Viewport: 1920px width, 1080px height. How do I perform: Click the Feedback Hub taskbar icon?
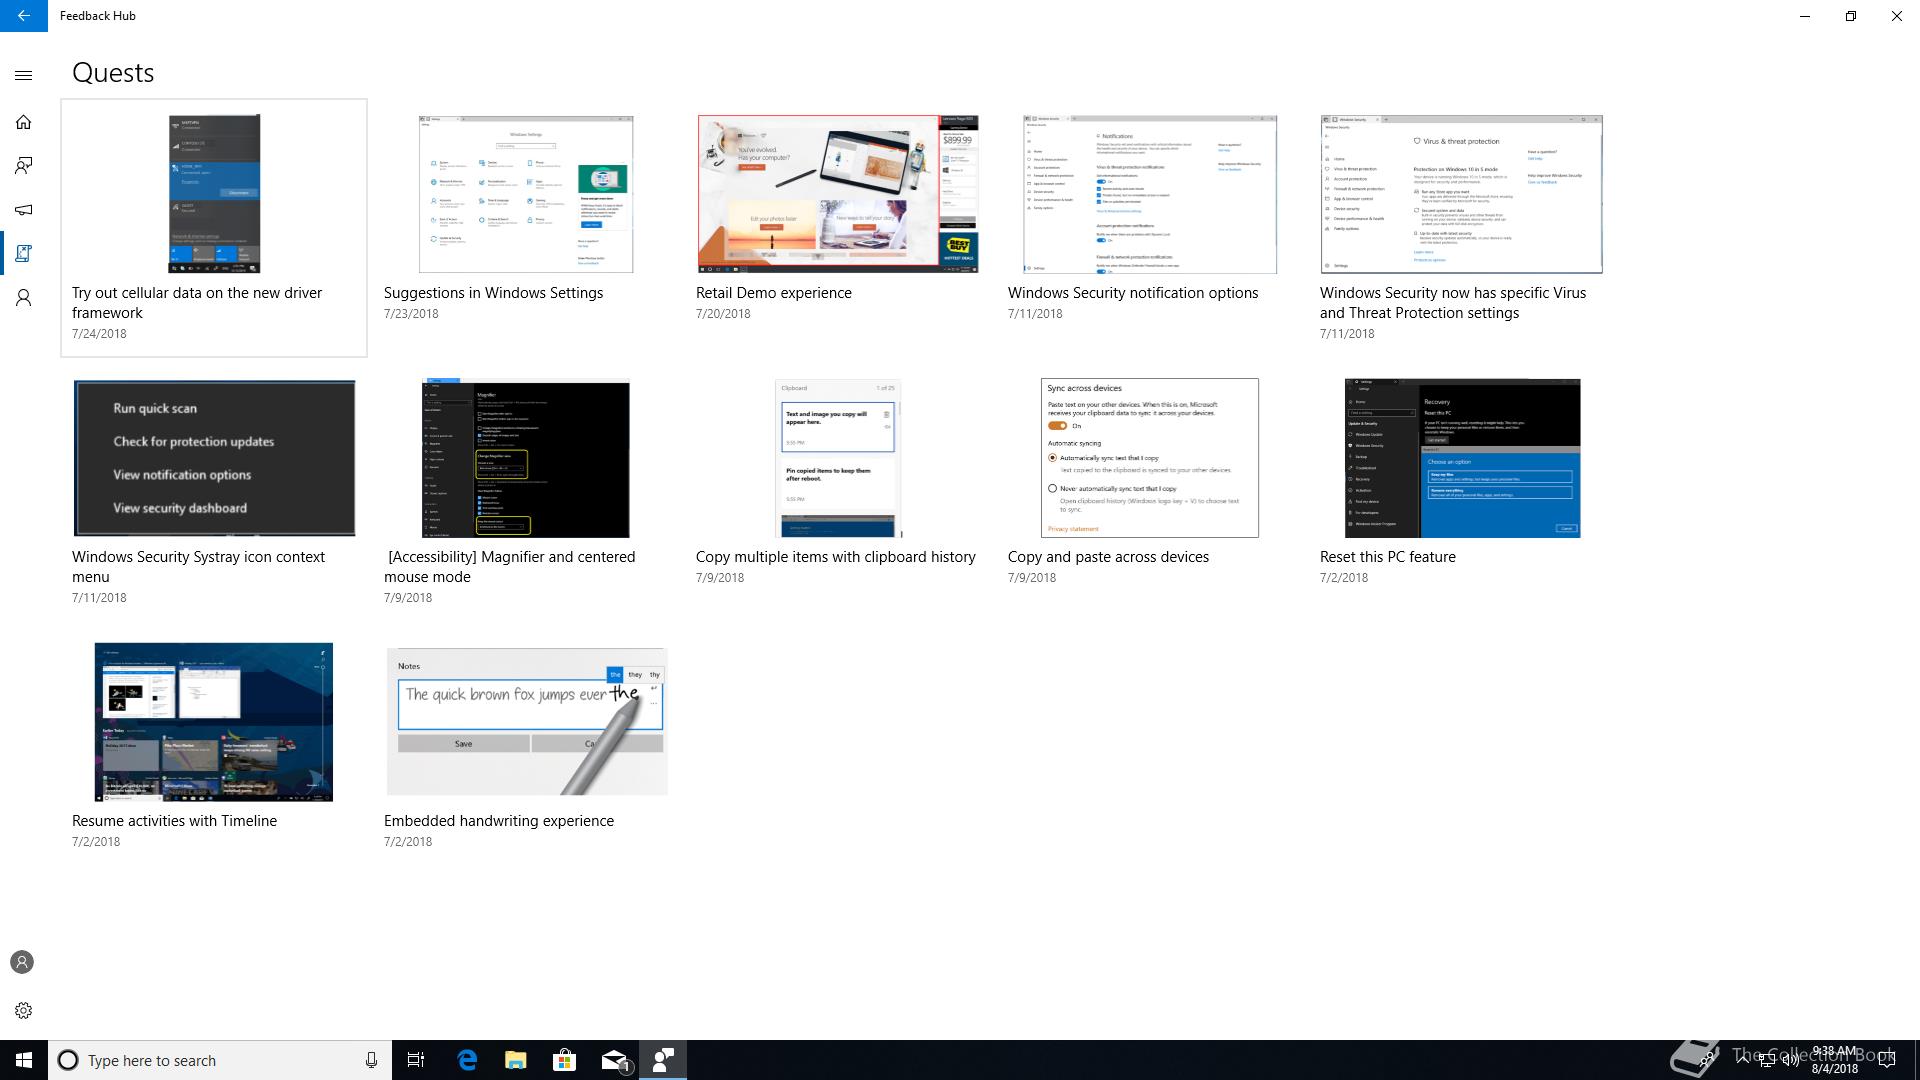tap(663, 1060)
